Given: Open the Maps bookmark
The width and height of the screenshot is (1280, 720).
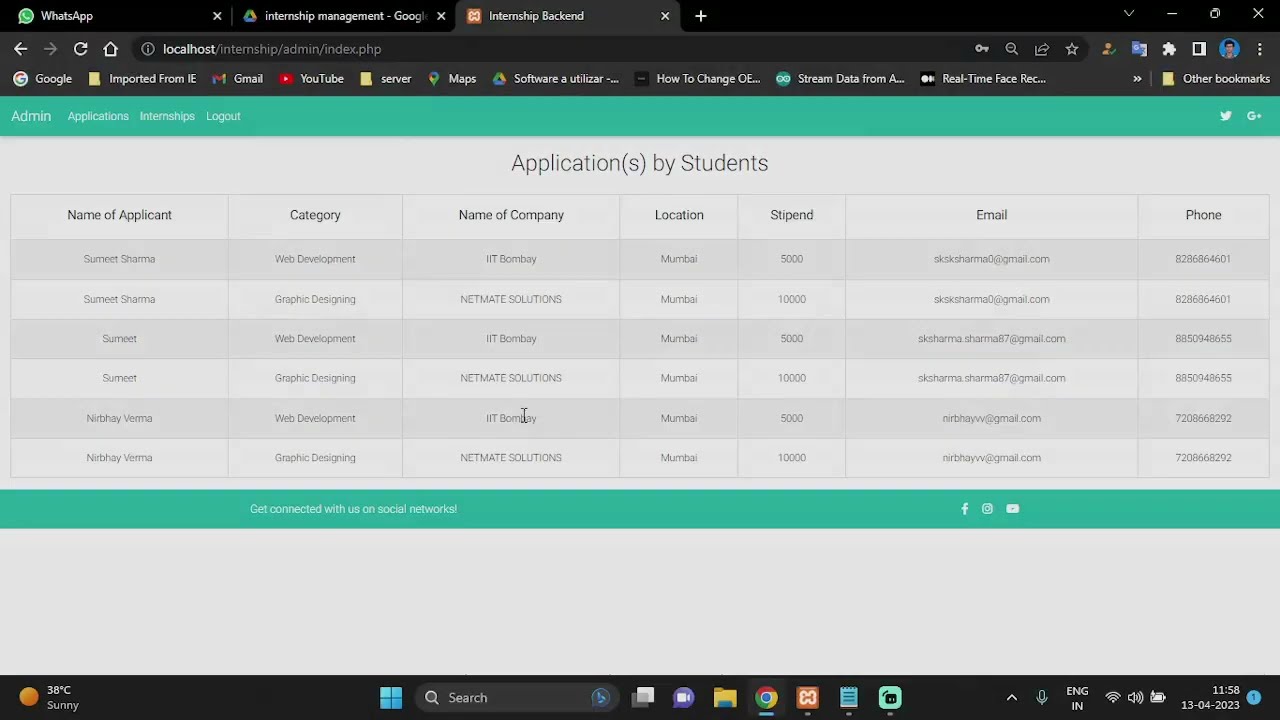Looking at the screenshot, I should (x=452, y=79).
